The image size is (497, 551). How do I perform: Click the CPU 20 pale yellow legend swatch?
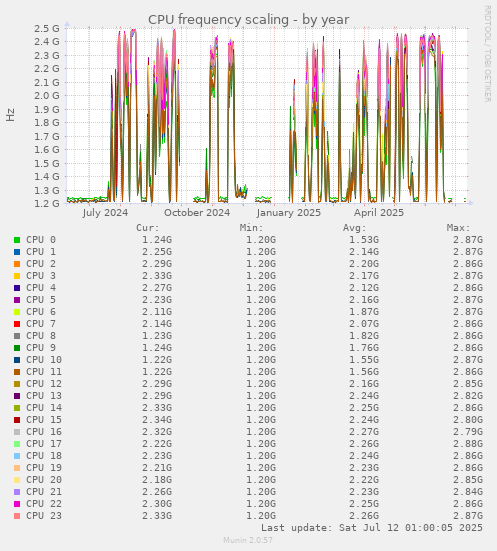17,480
